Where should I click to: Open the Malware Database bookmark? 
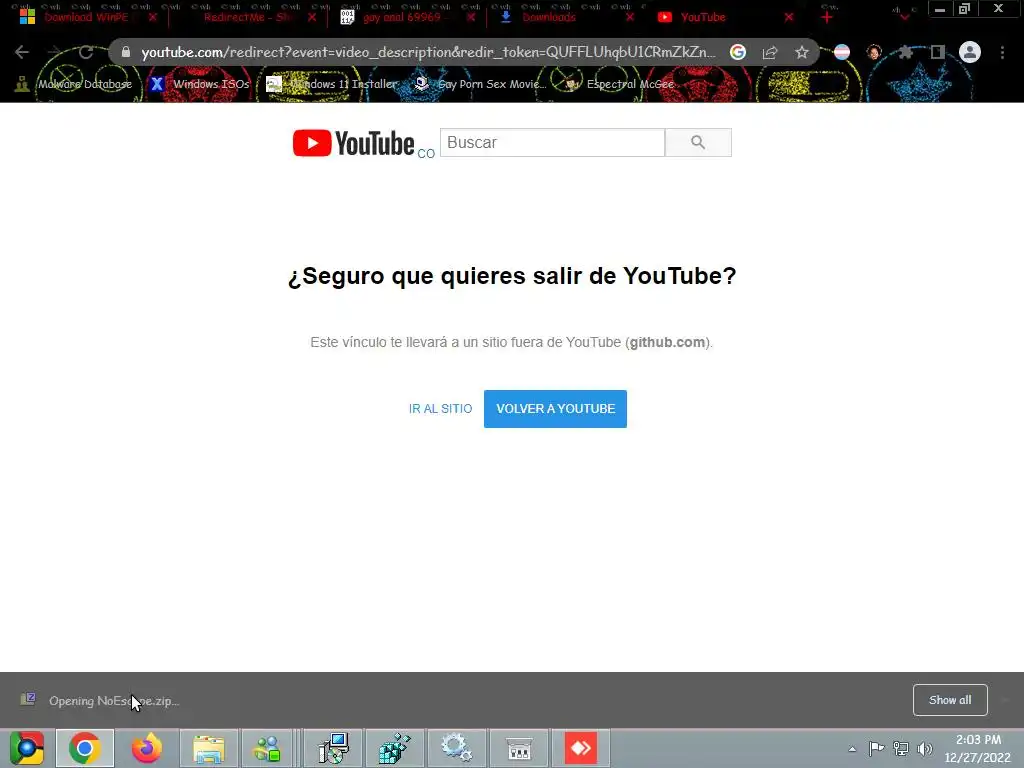click(74, 84)
